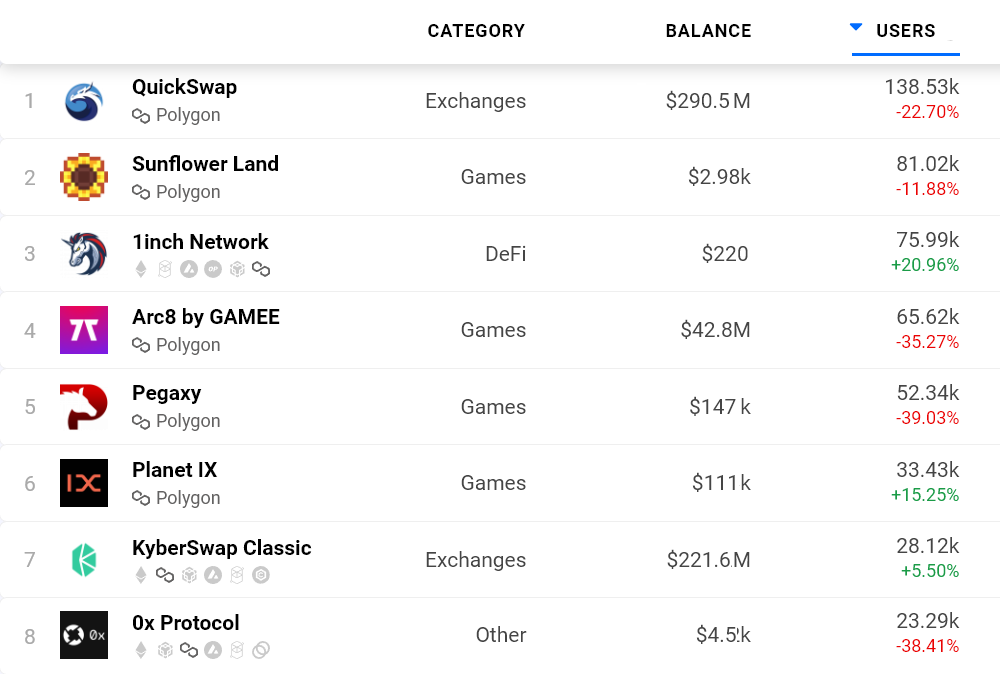Image resolution: width=1000 pixels, height=674 pixels.
Task: Click the blue sort arrow beside Users
Action: tap(856, 27)
